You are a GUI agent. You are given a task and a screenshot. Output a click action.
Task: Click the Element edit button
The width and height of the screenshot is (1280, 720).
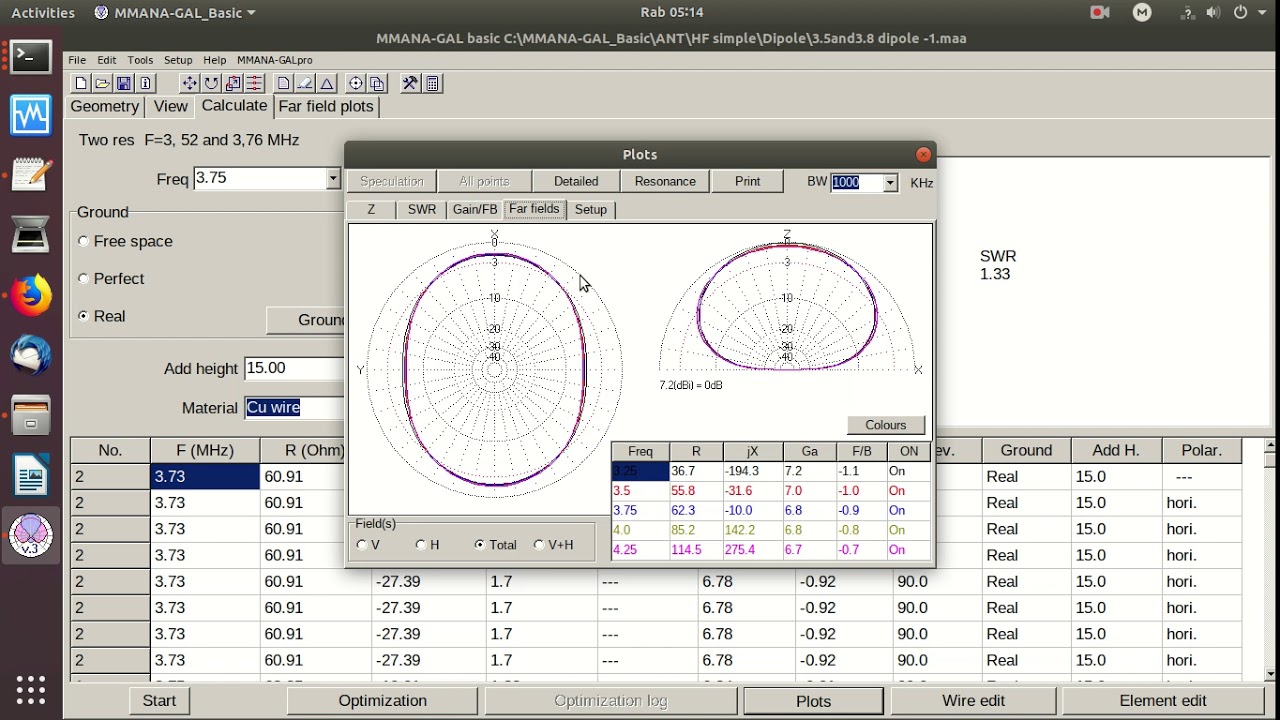pyautogui.click(x=1163, y=701)
